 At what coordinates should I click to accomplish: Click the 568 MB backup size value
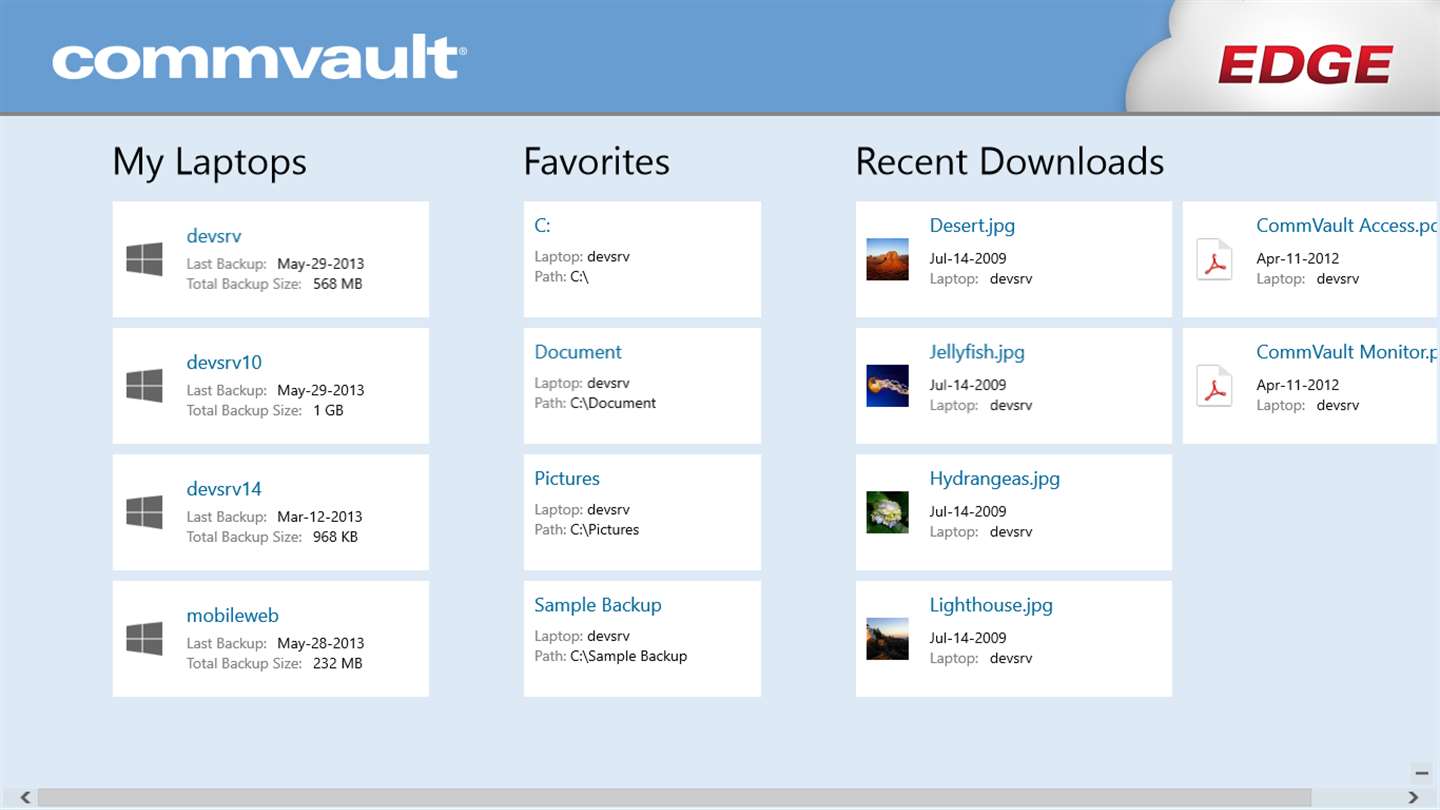click(x=337, y=284)
